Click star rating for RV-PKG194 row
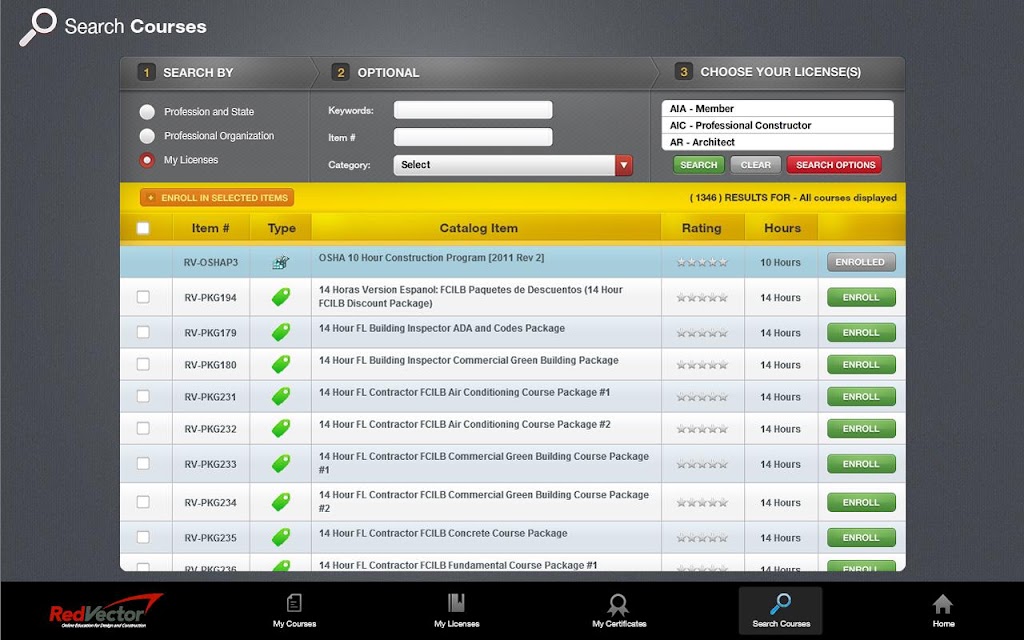The width and height of the screenshot is (1024, 640). [x=702, y=298]
